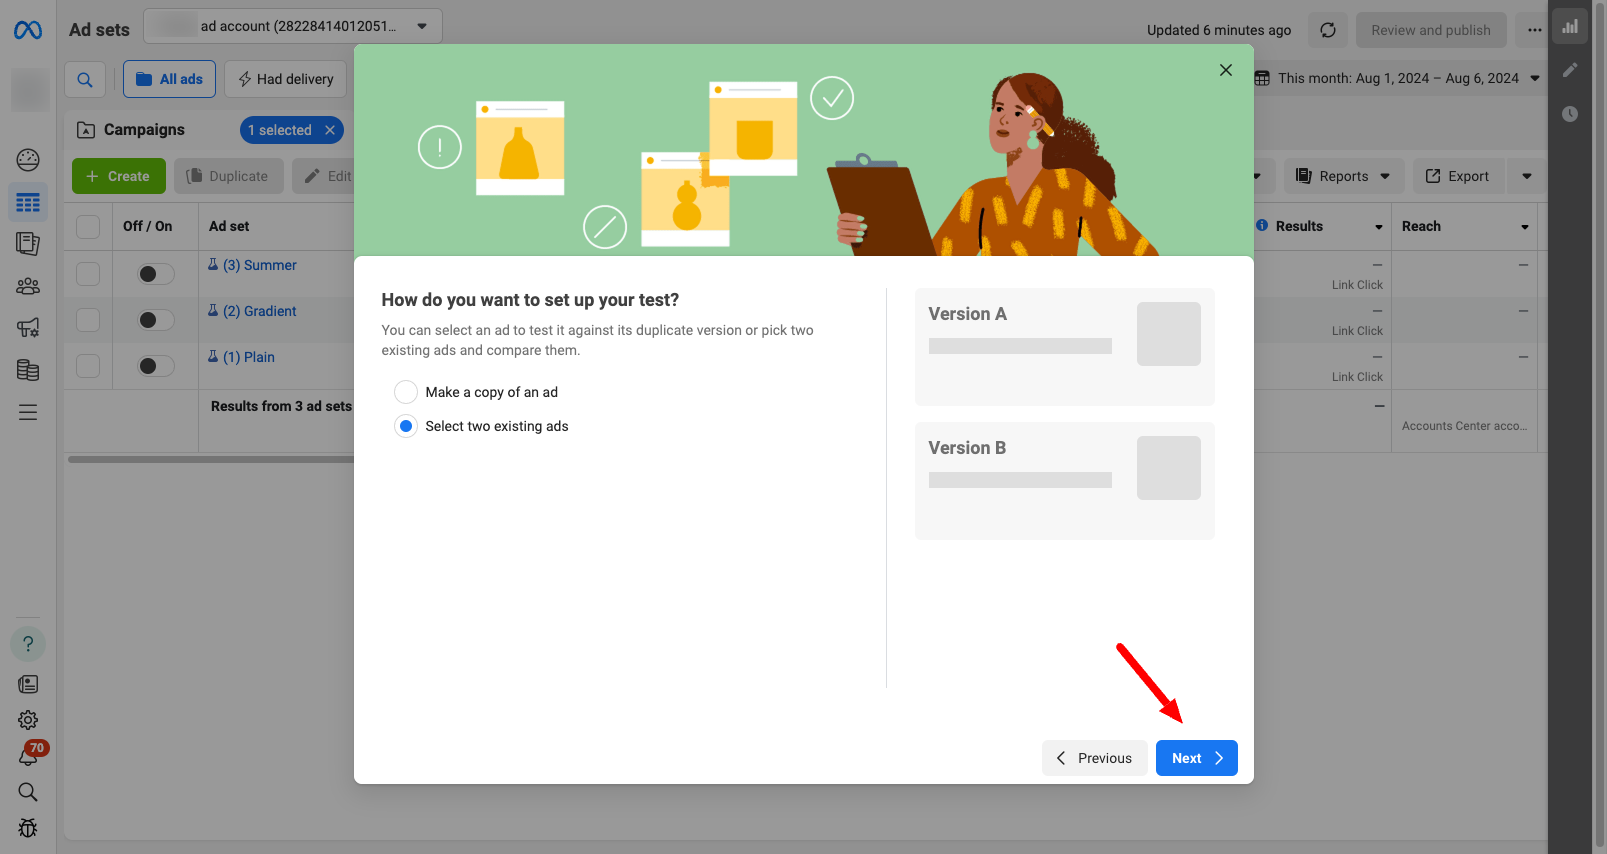Open the news feed icon in sidebar

click(x=28, y=684)
